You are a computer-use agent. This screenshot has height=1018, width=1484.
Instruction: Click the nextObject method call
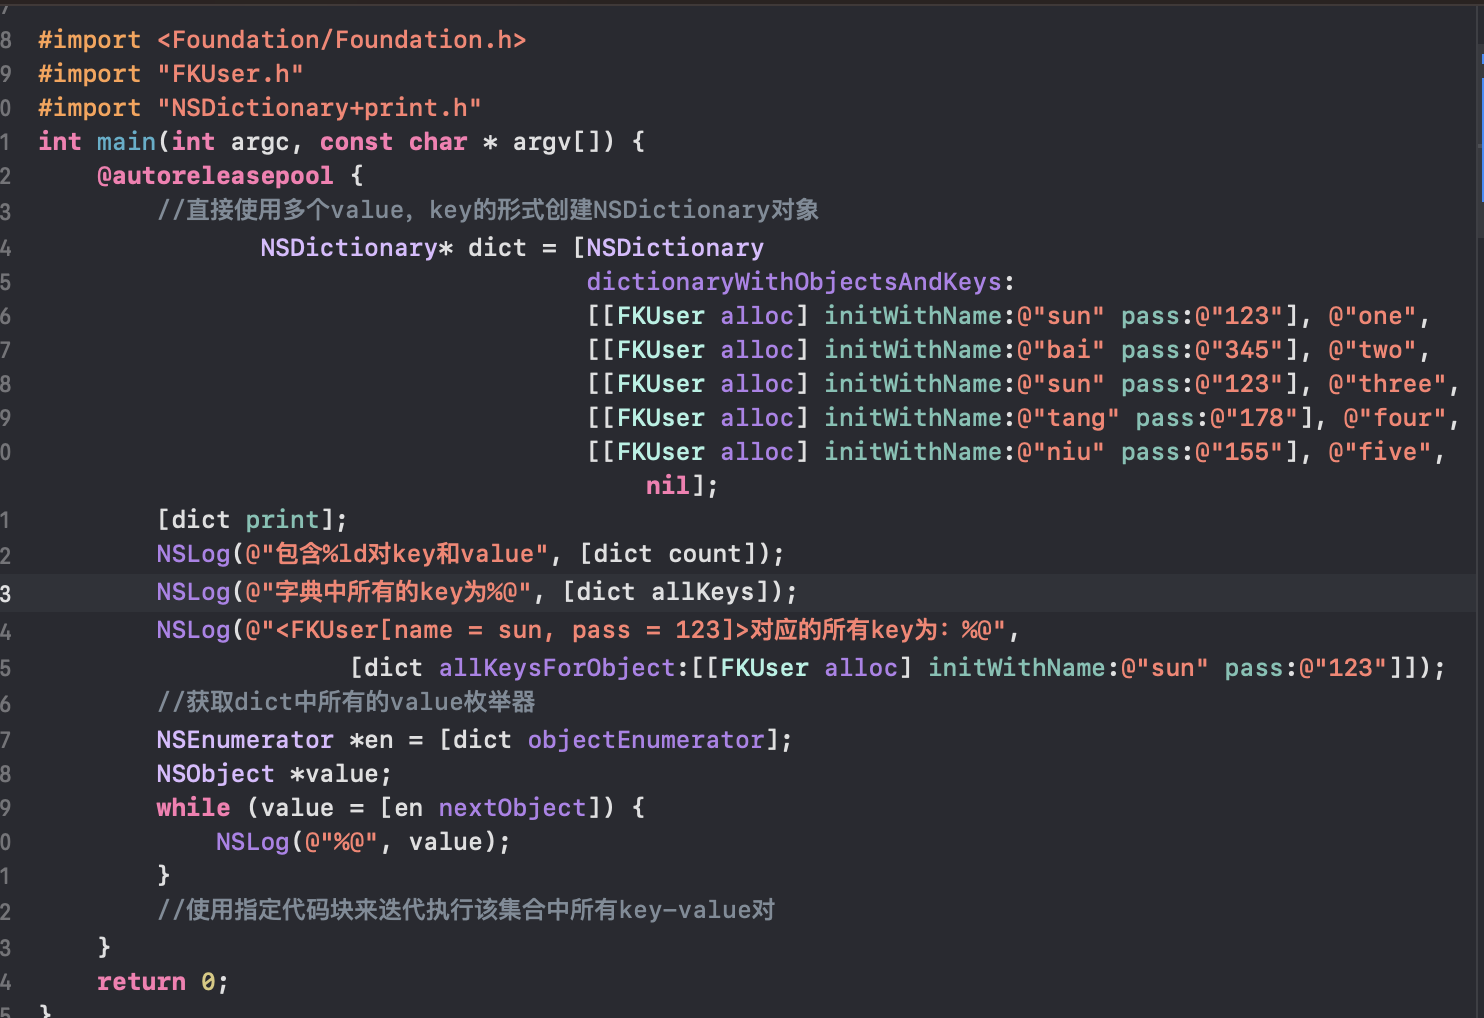click(x=512, y=808)
